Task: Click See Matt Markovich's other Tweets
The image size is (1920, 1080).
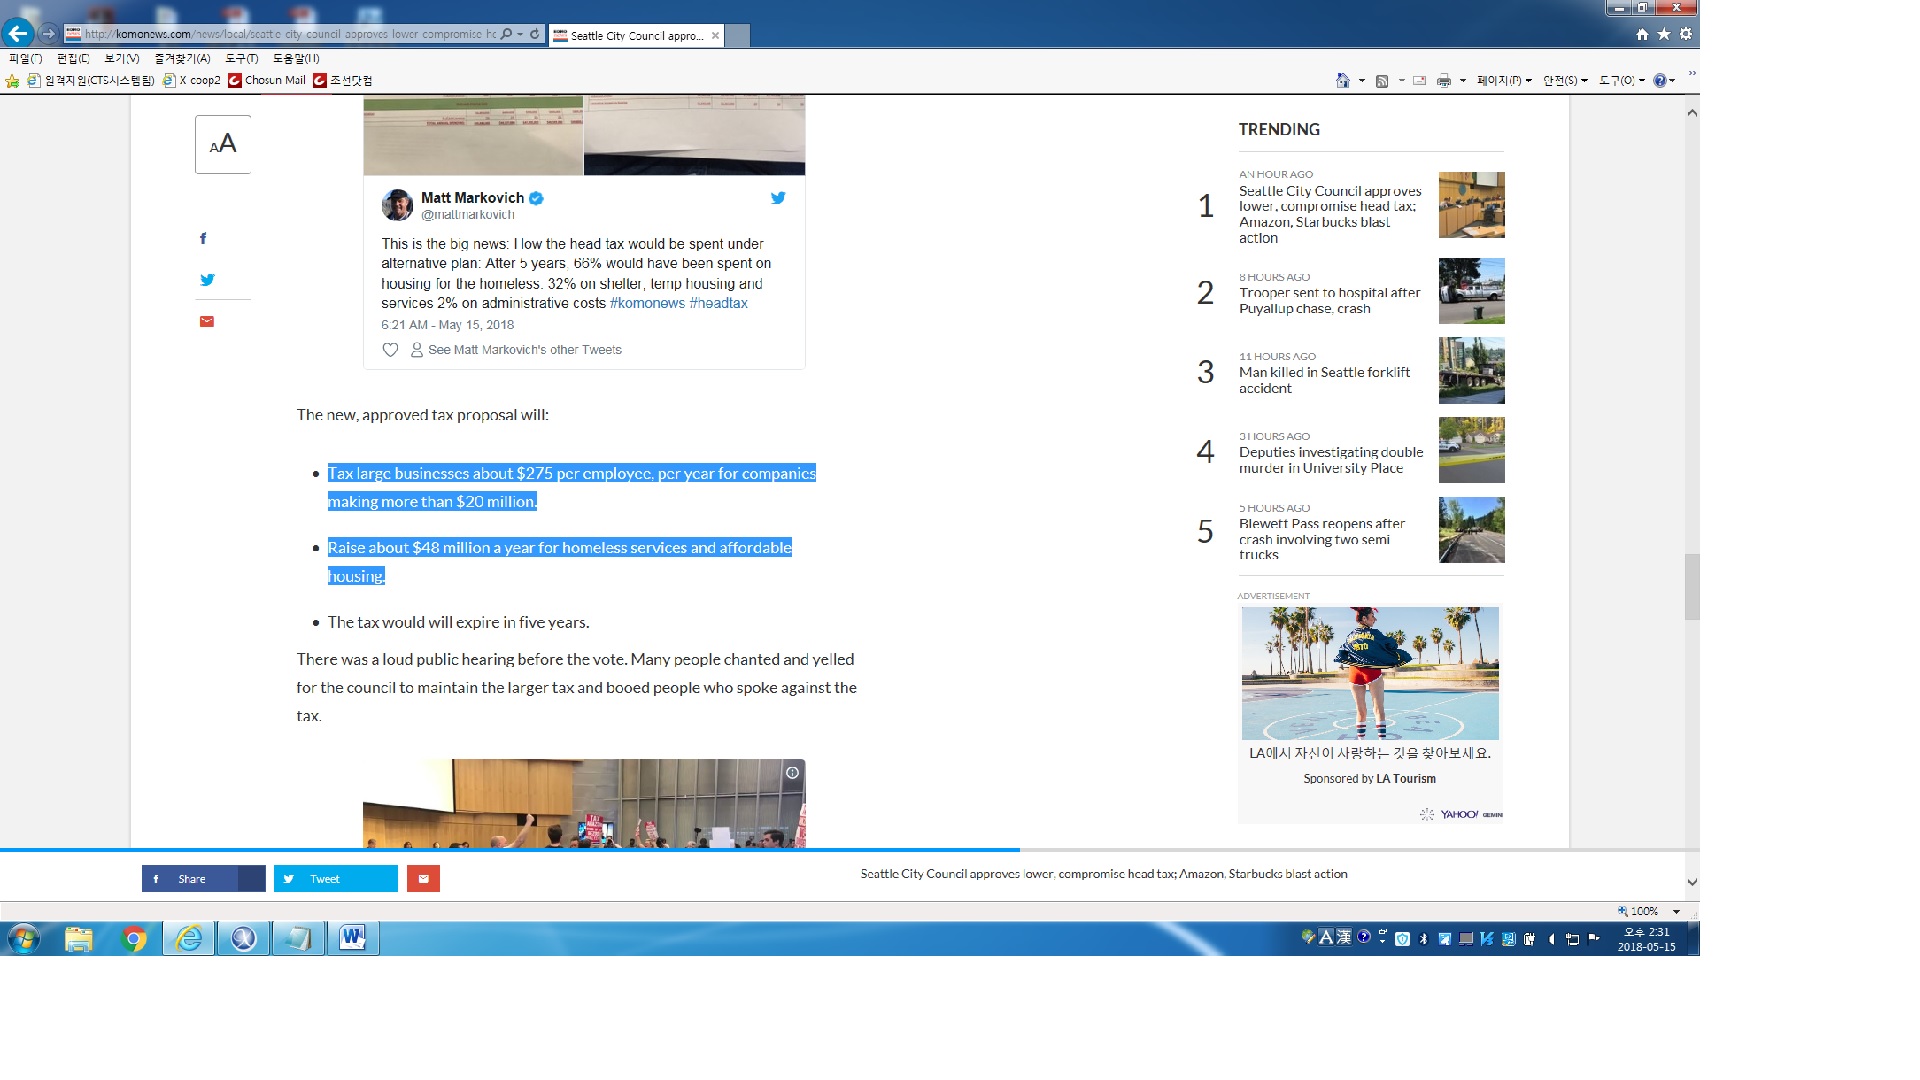Action: pos(524,350)
